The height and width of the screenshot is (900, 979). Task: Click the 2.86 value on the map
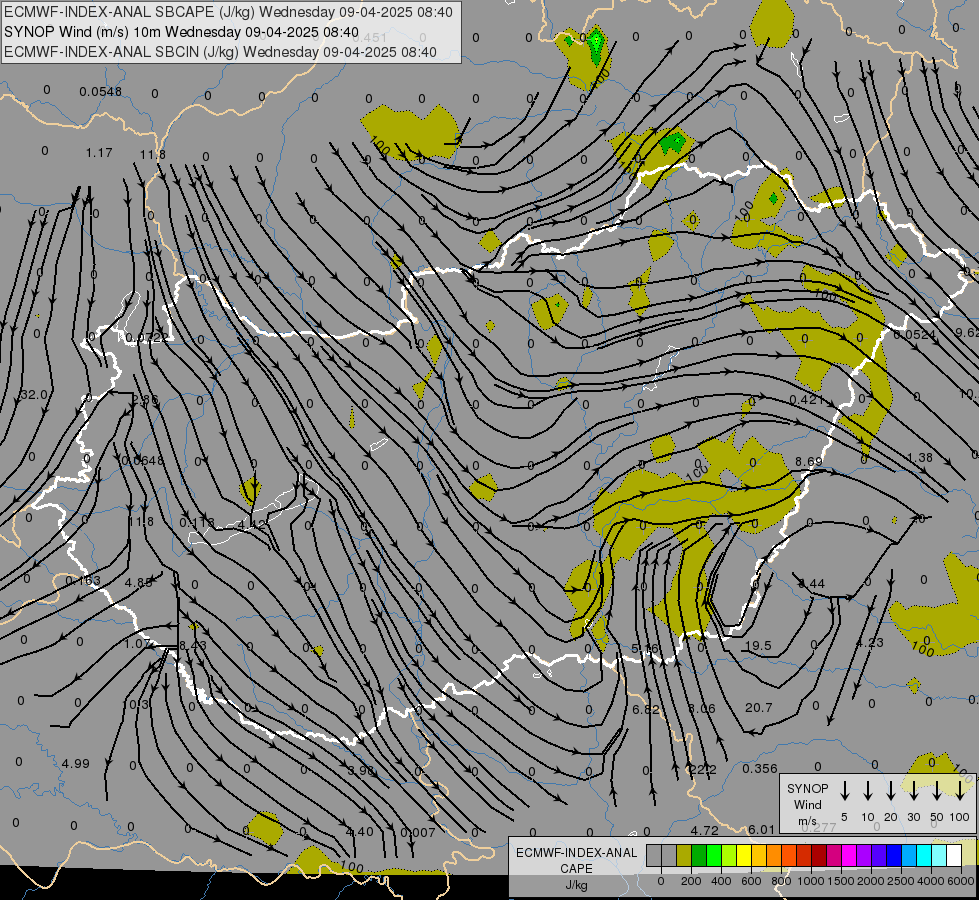click(145, 400)
